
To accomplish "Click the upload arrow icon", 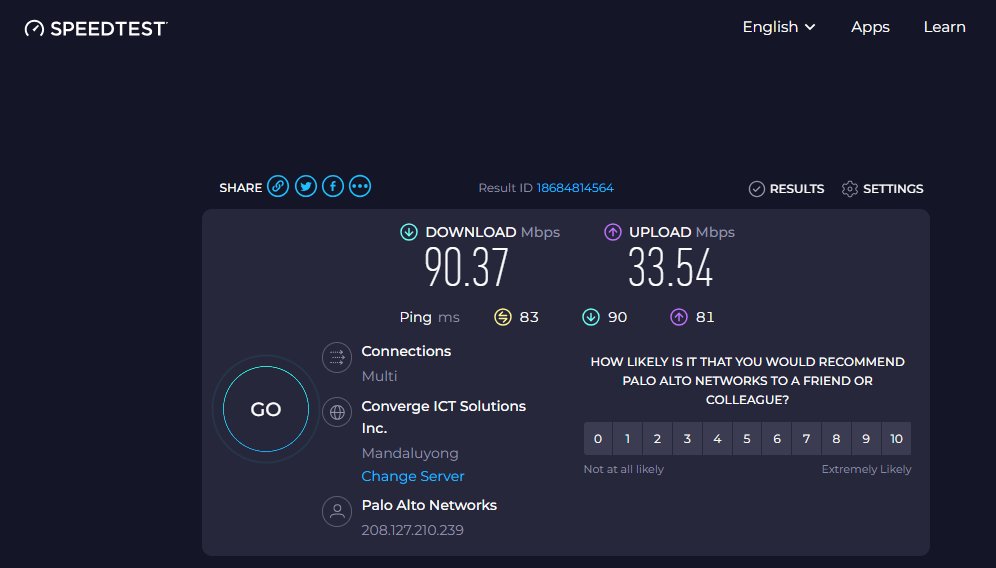I will 612,232.
